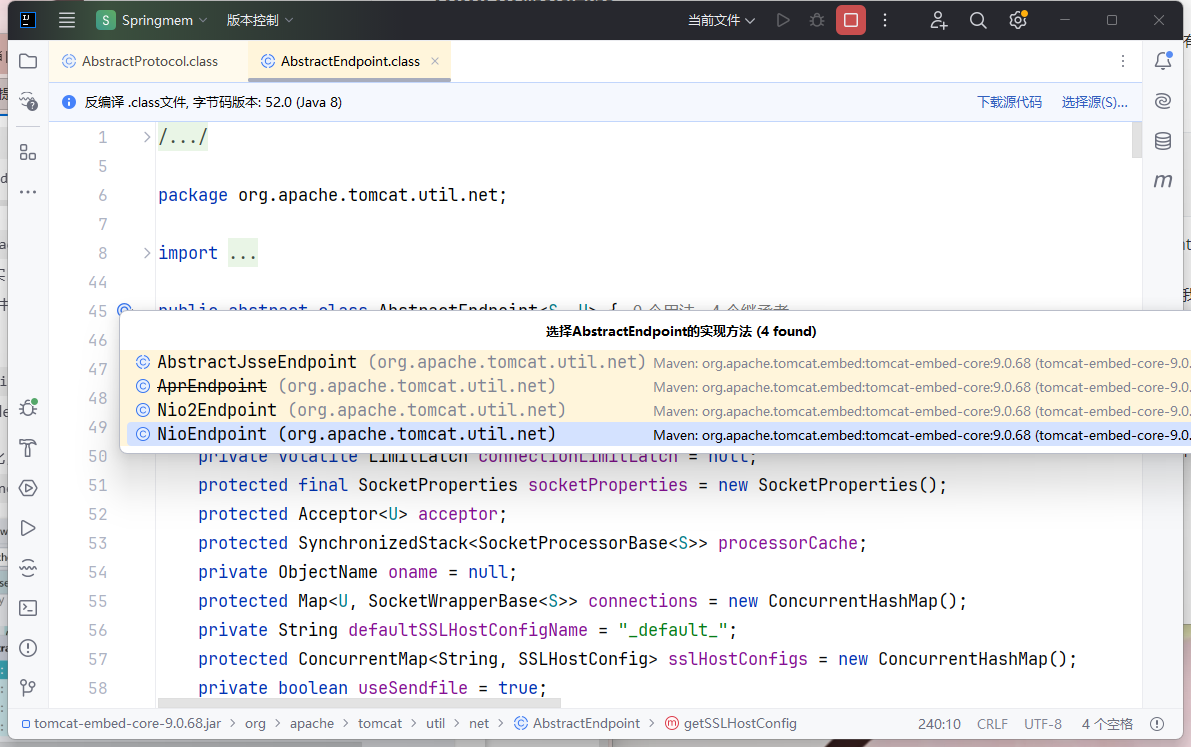The image size is (1191, 747).
Task: Click the 选择源(S)... link
Action: pos(1094,102)
